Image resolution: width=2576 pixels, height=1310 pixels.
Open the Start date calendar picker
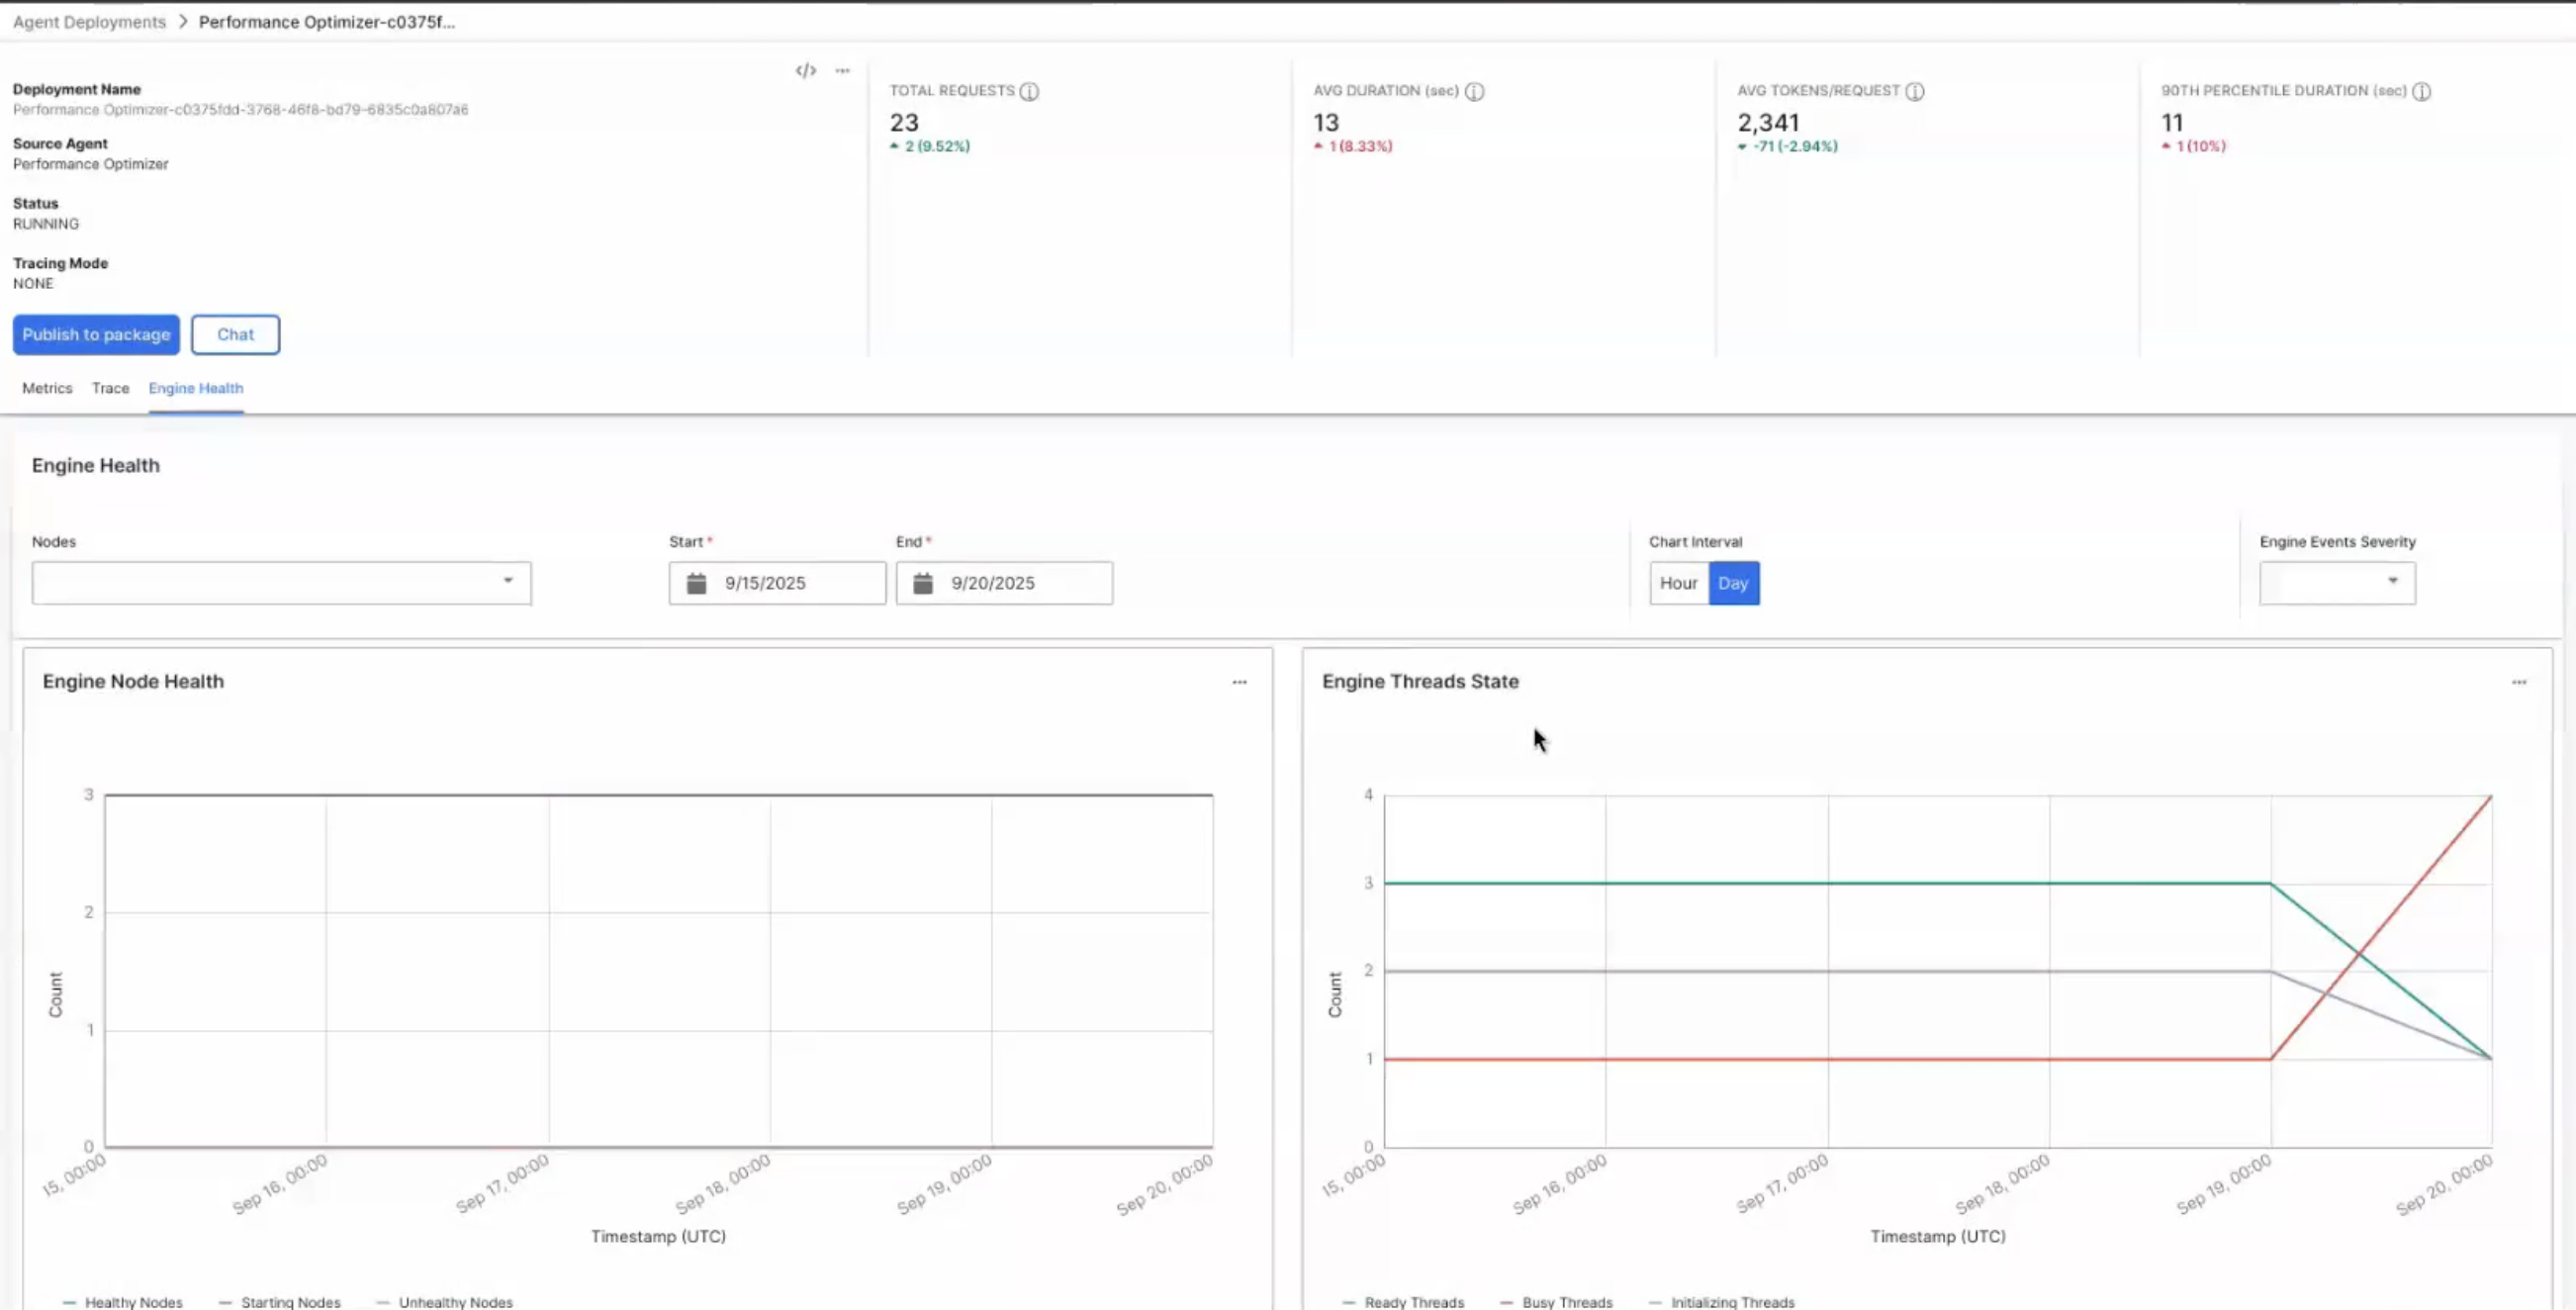pyautogui.click(x=697, y=583)
